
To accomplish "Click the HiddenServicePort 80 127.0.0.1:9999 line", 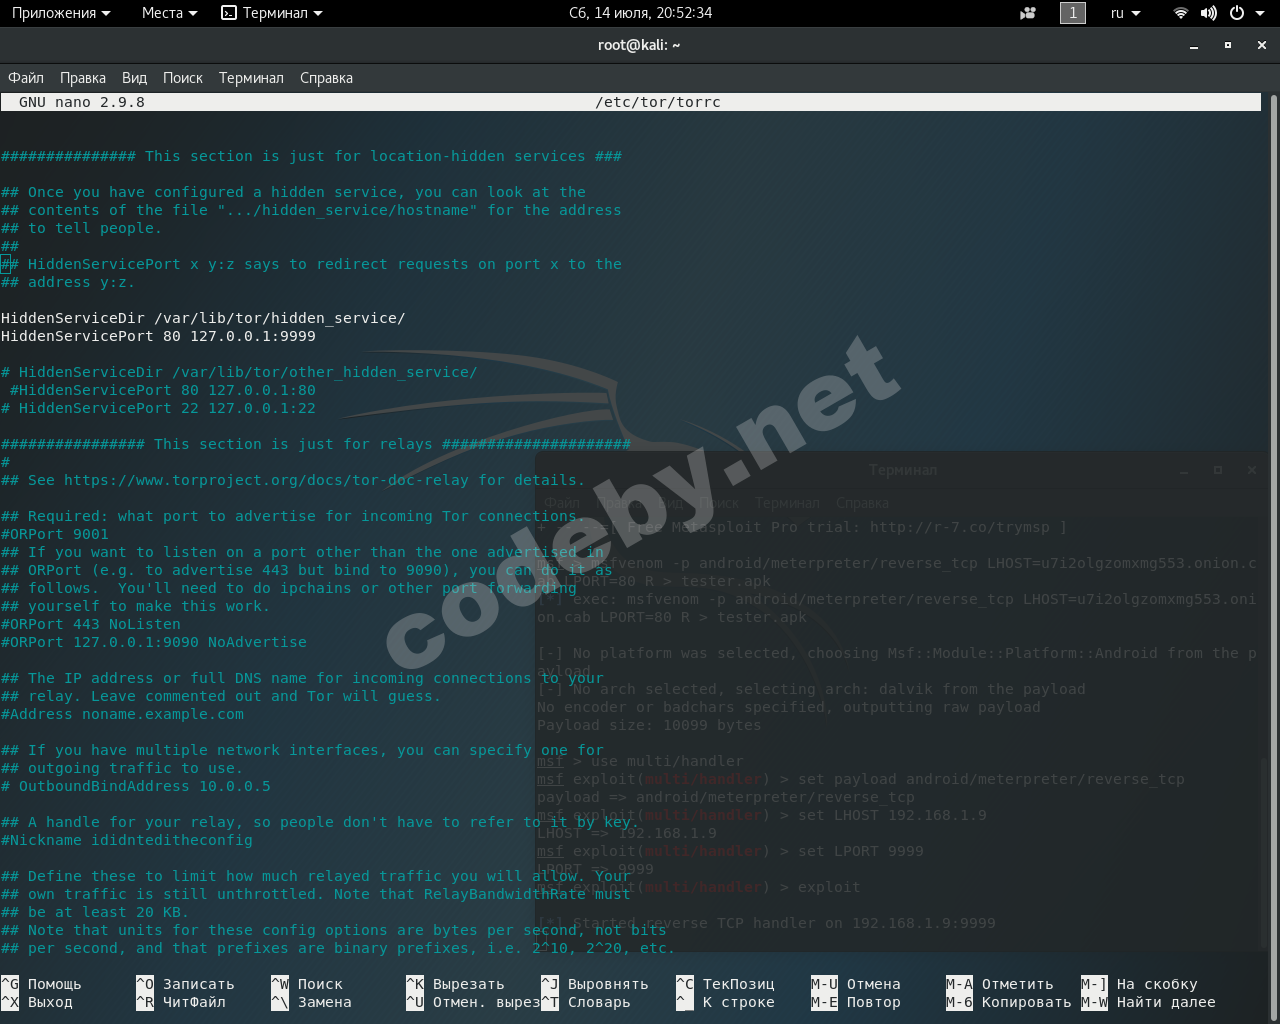I will [x=158, y=336].
